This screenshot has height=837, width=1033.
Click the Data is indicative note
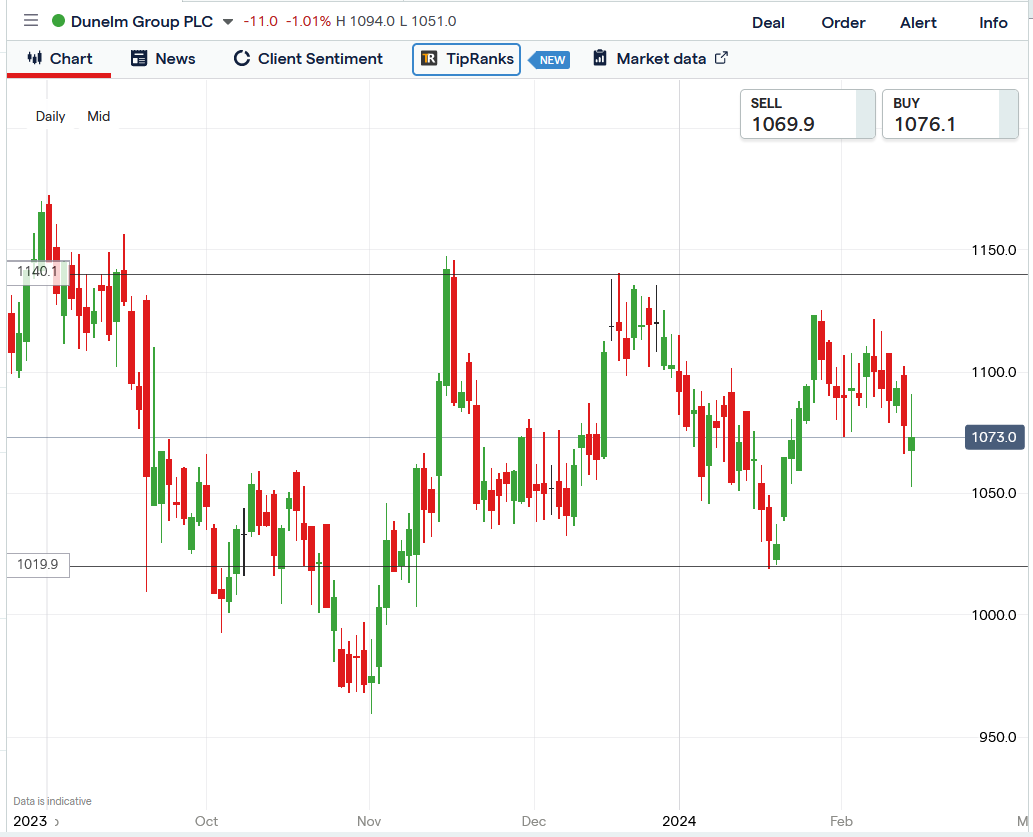(x=53, y=801)
